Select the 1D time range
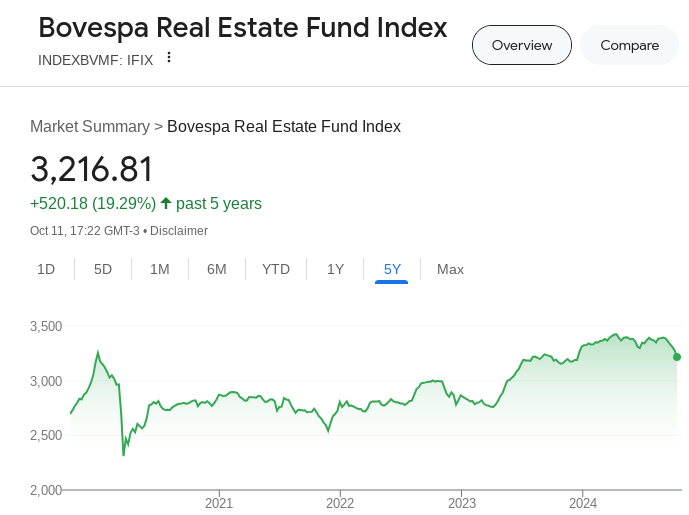 point(46,269)
